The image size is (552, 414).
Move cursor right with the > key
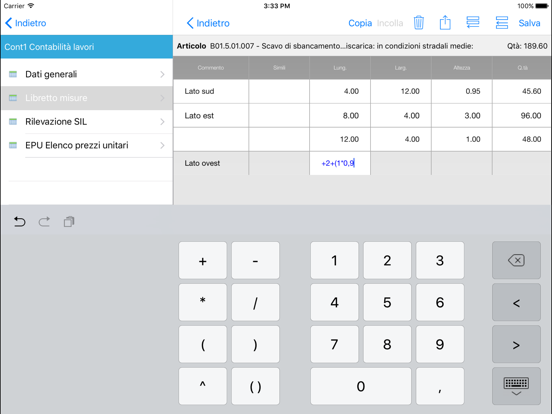[516, 344]
